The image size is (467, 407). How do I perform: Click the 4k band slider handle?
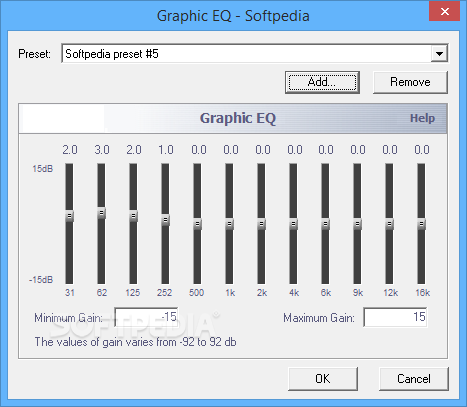click(293, 224)
